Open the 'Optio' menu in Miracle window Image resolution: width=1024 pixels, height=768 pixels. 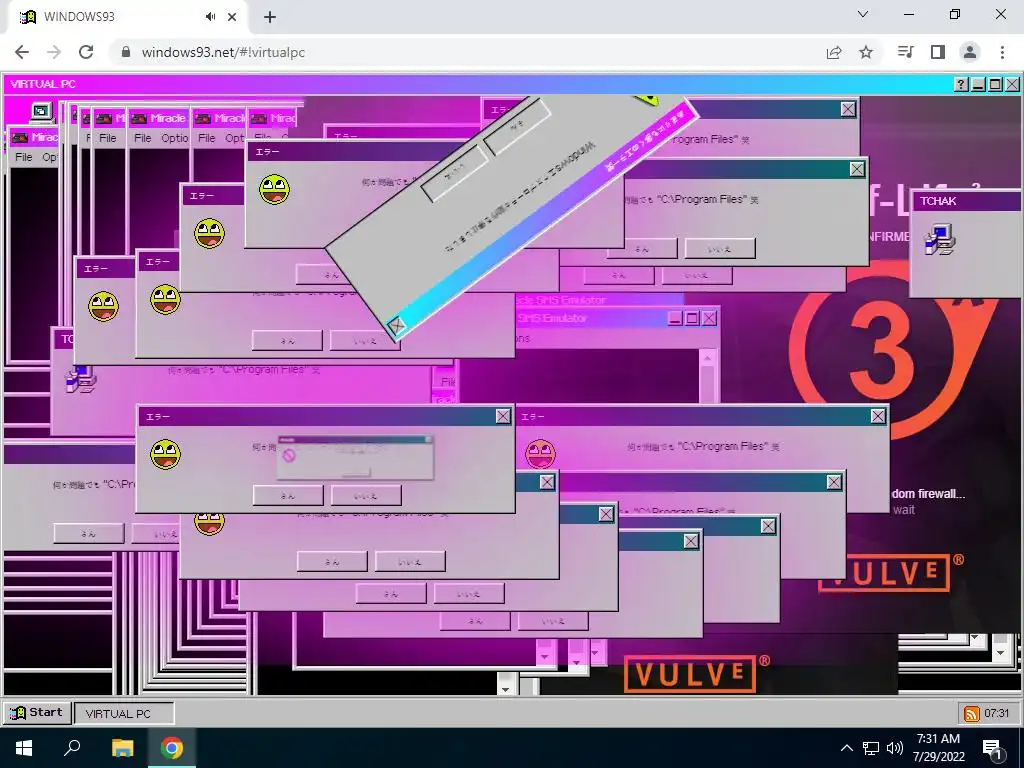[174, 138]
